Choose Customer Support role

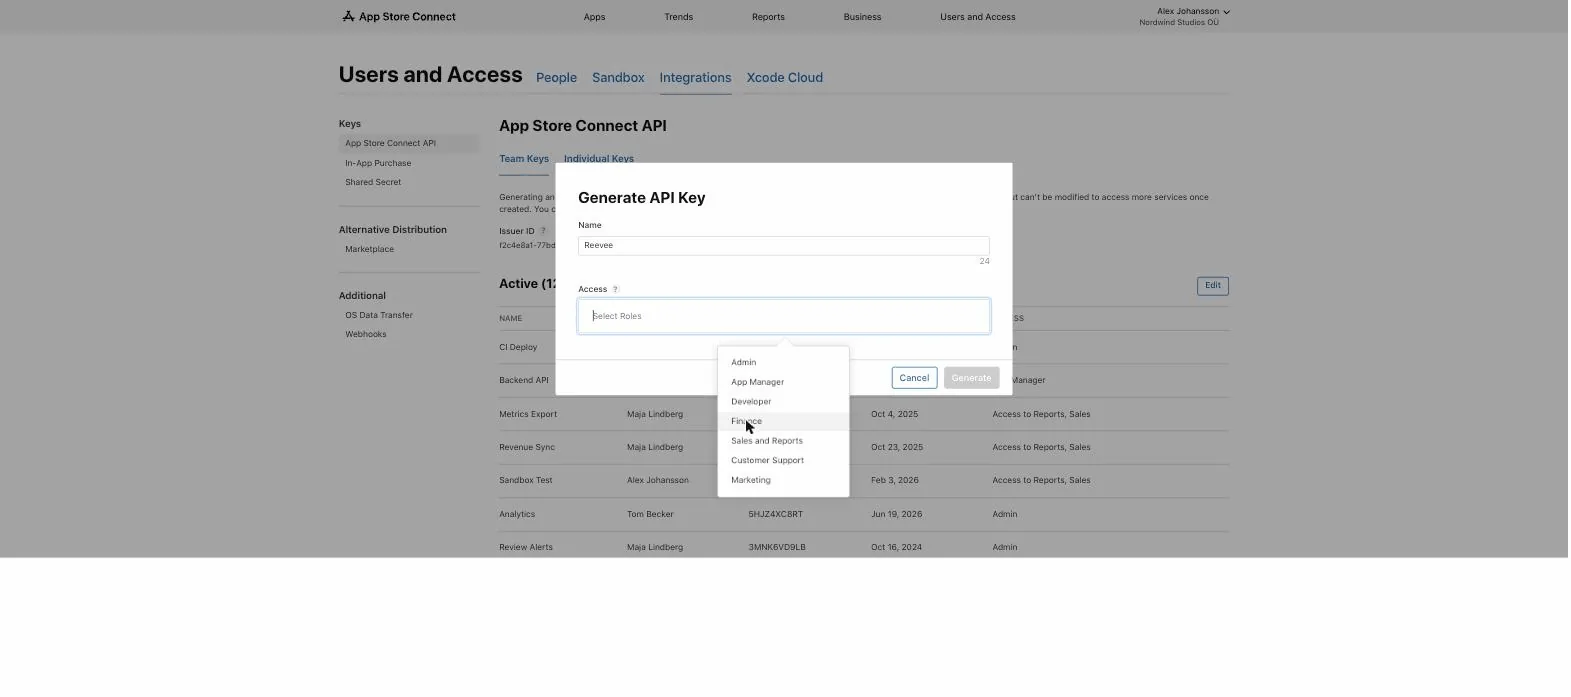point(784,460)
